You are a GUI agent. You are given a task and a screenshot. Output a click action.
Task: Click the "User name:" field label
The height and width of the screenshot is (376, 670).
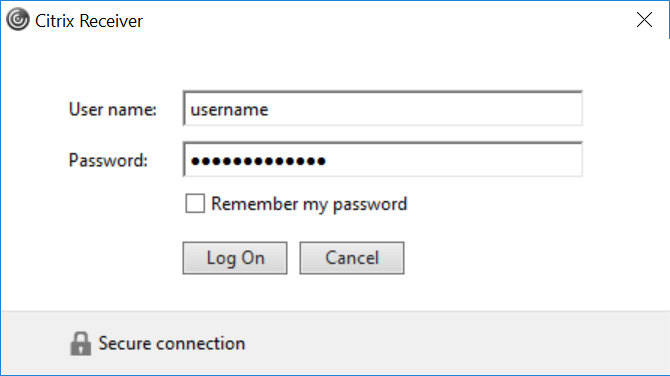[113, 109]
